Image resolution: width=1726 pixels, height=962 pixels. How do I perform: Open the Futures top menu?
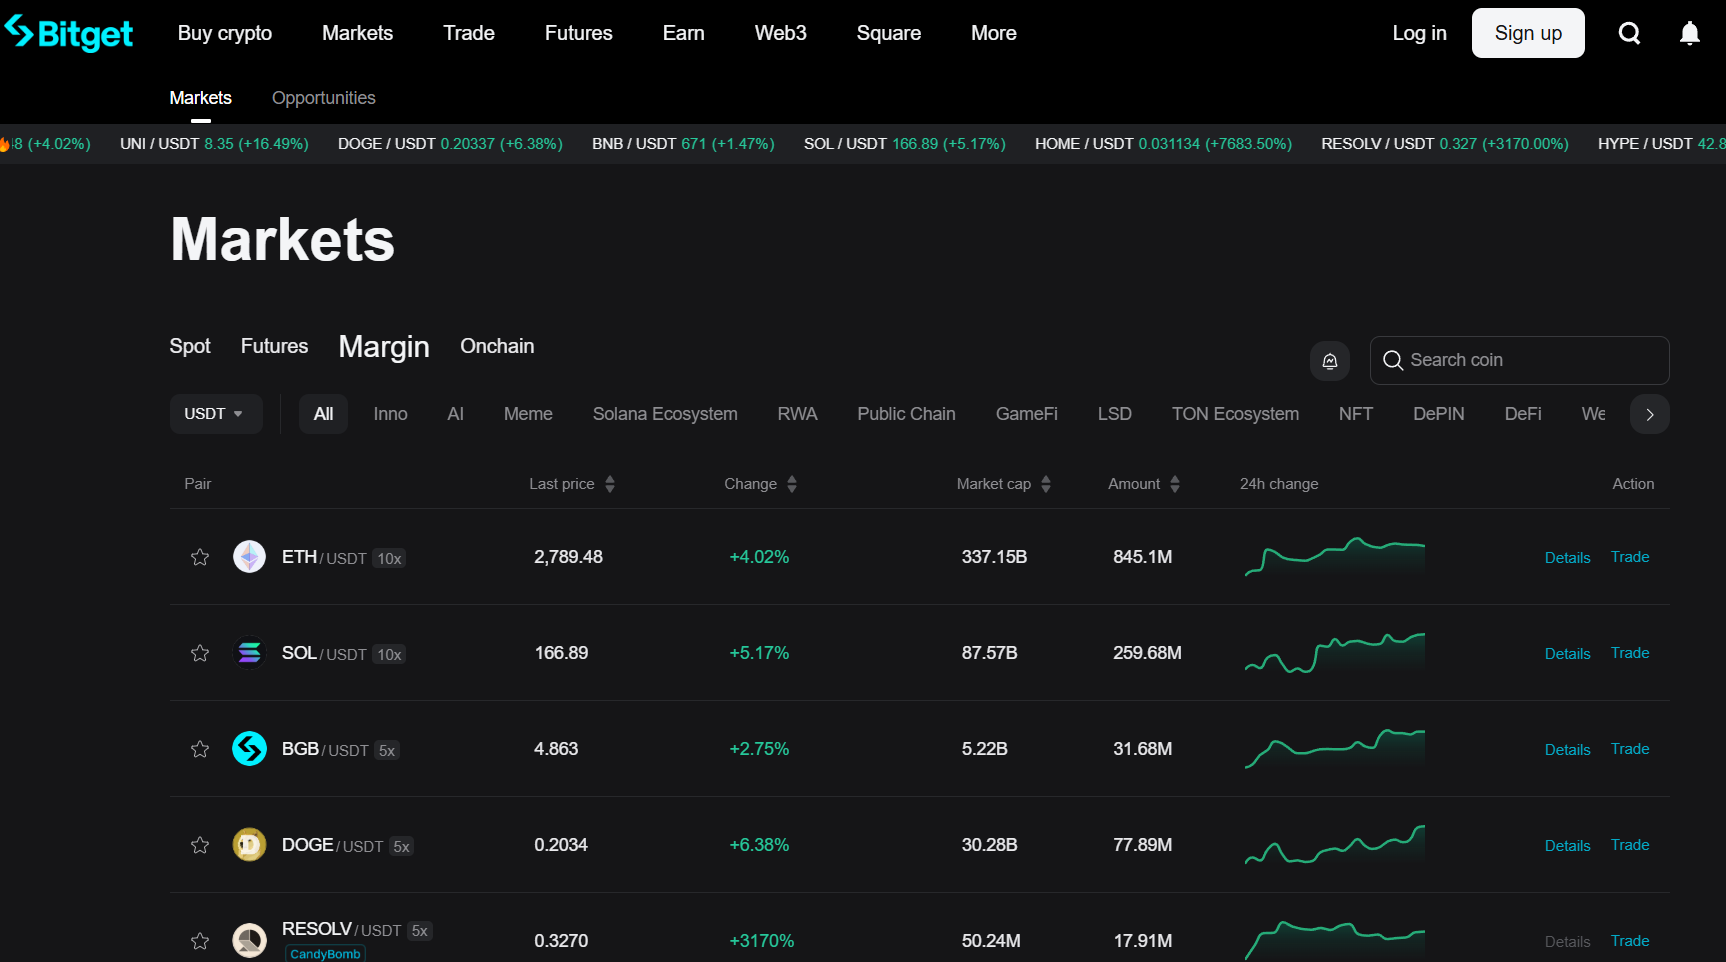(579, 33)
